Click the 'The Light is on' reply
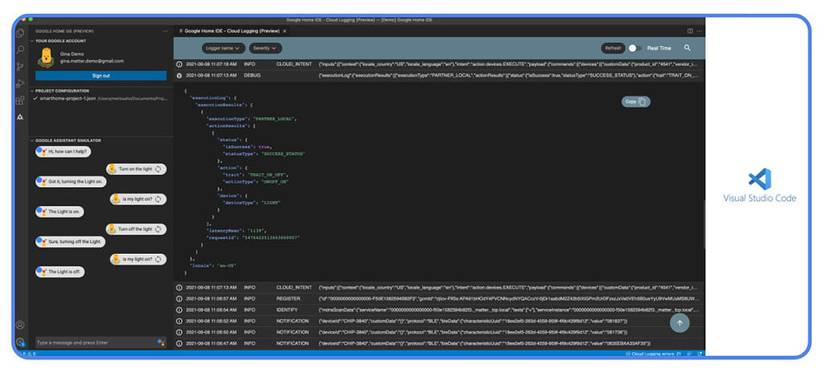This screenshot has height=370, width=825. coord(59,212)
